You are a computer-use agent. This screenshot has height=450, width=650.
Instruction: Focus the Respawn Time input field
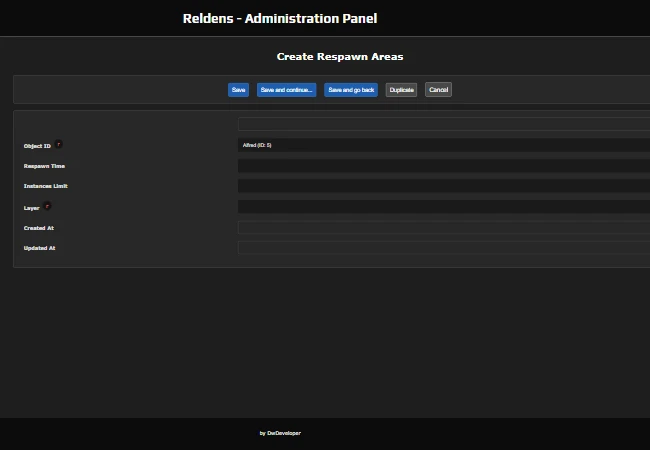point(444,166)
